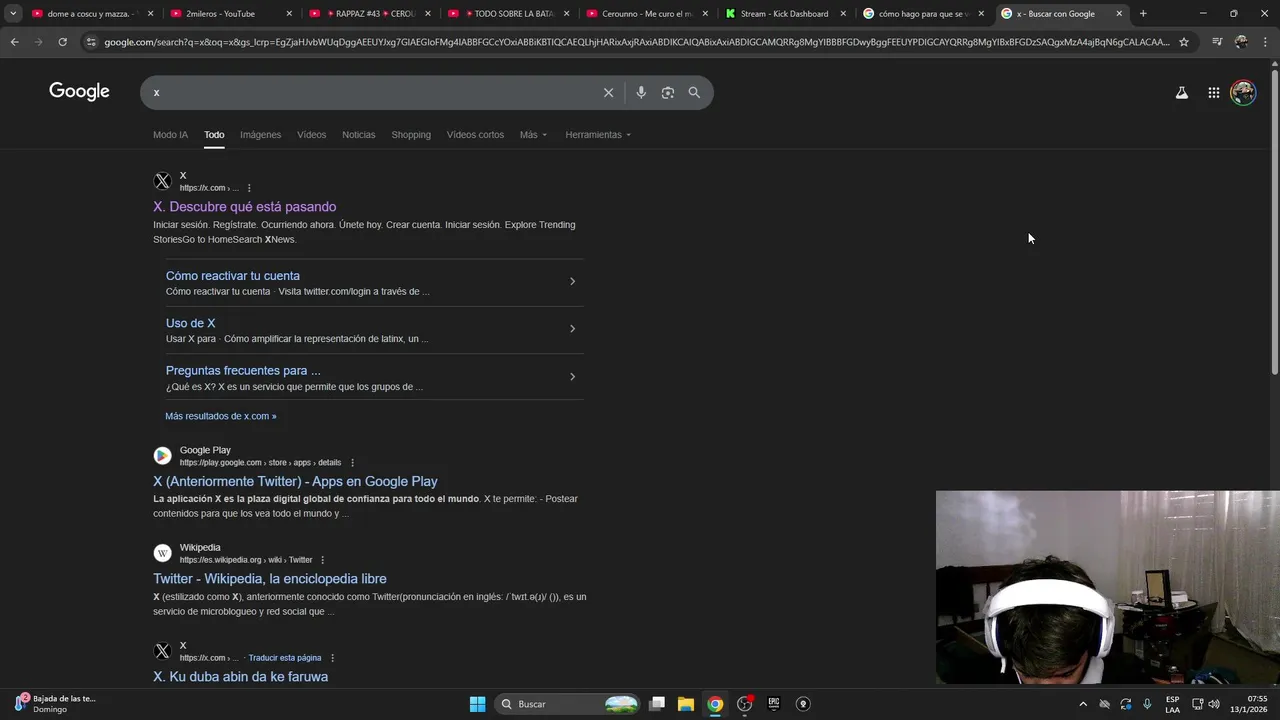Screen dimensions: 1280x720
Task: Switch to the Stream - Kick Dashboard tab
Action: [785, 14]
